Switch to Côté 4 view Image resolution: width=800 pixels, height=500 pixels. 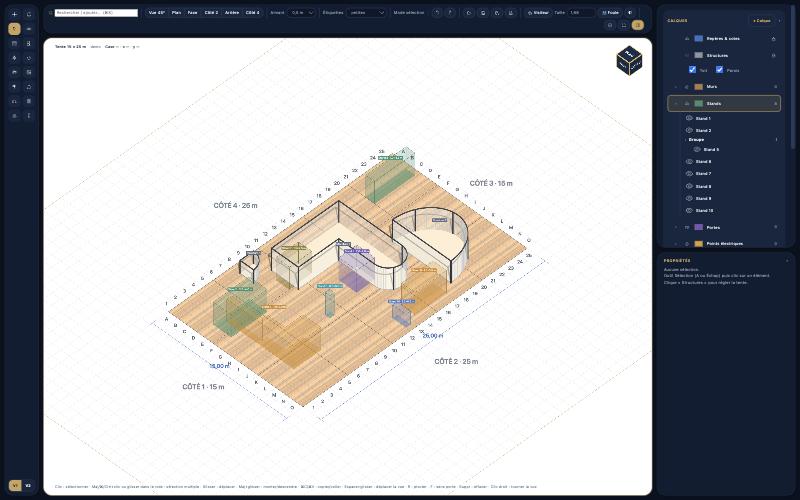click(x=253, y=13)
